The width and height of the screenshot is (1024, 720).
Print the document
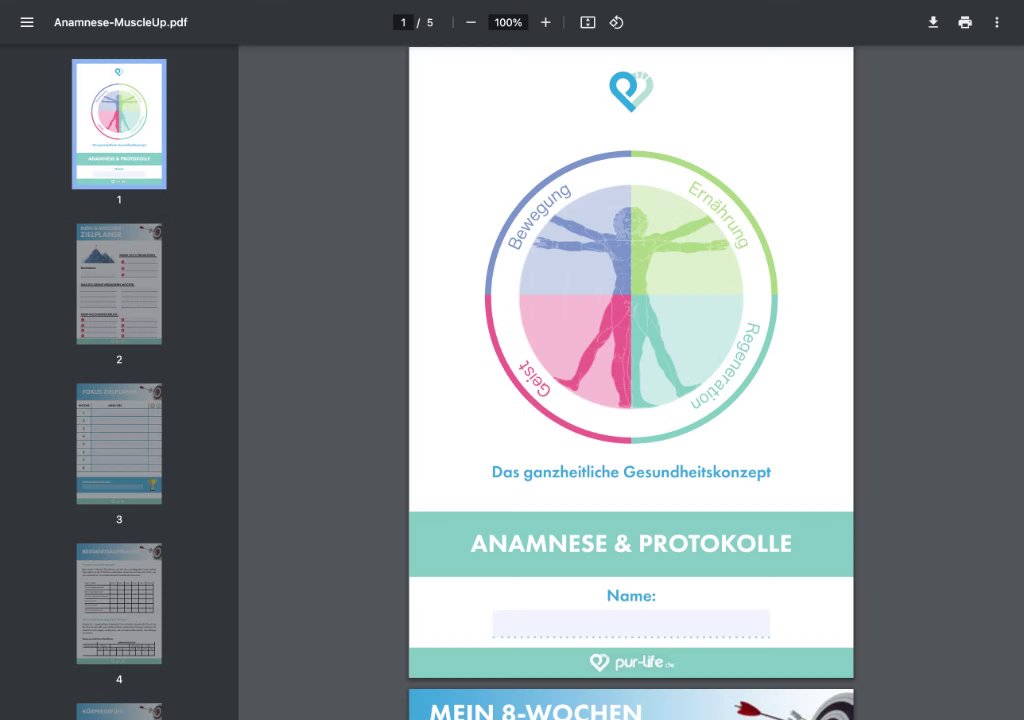coord(965,22)
